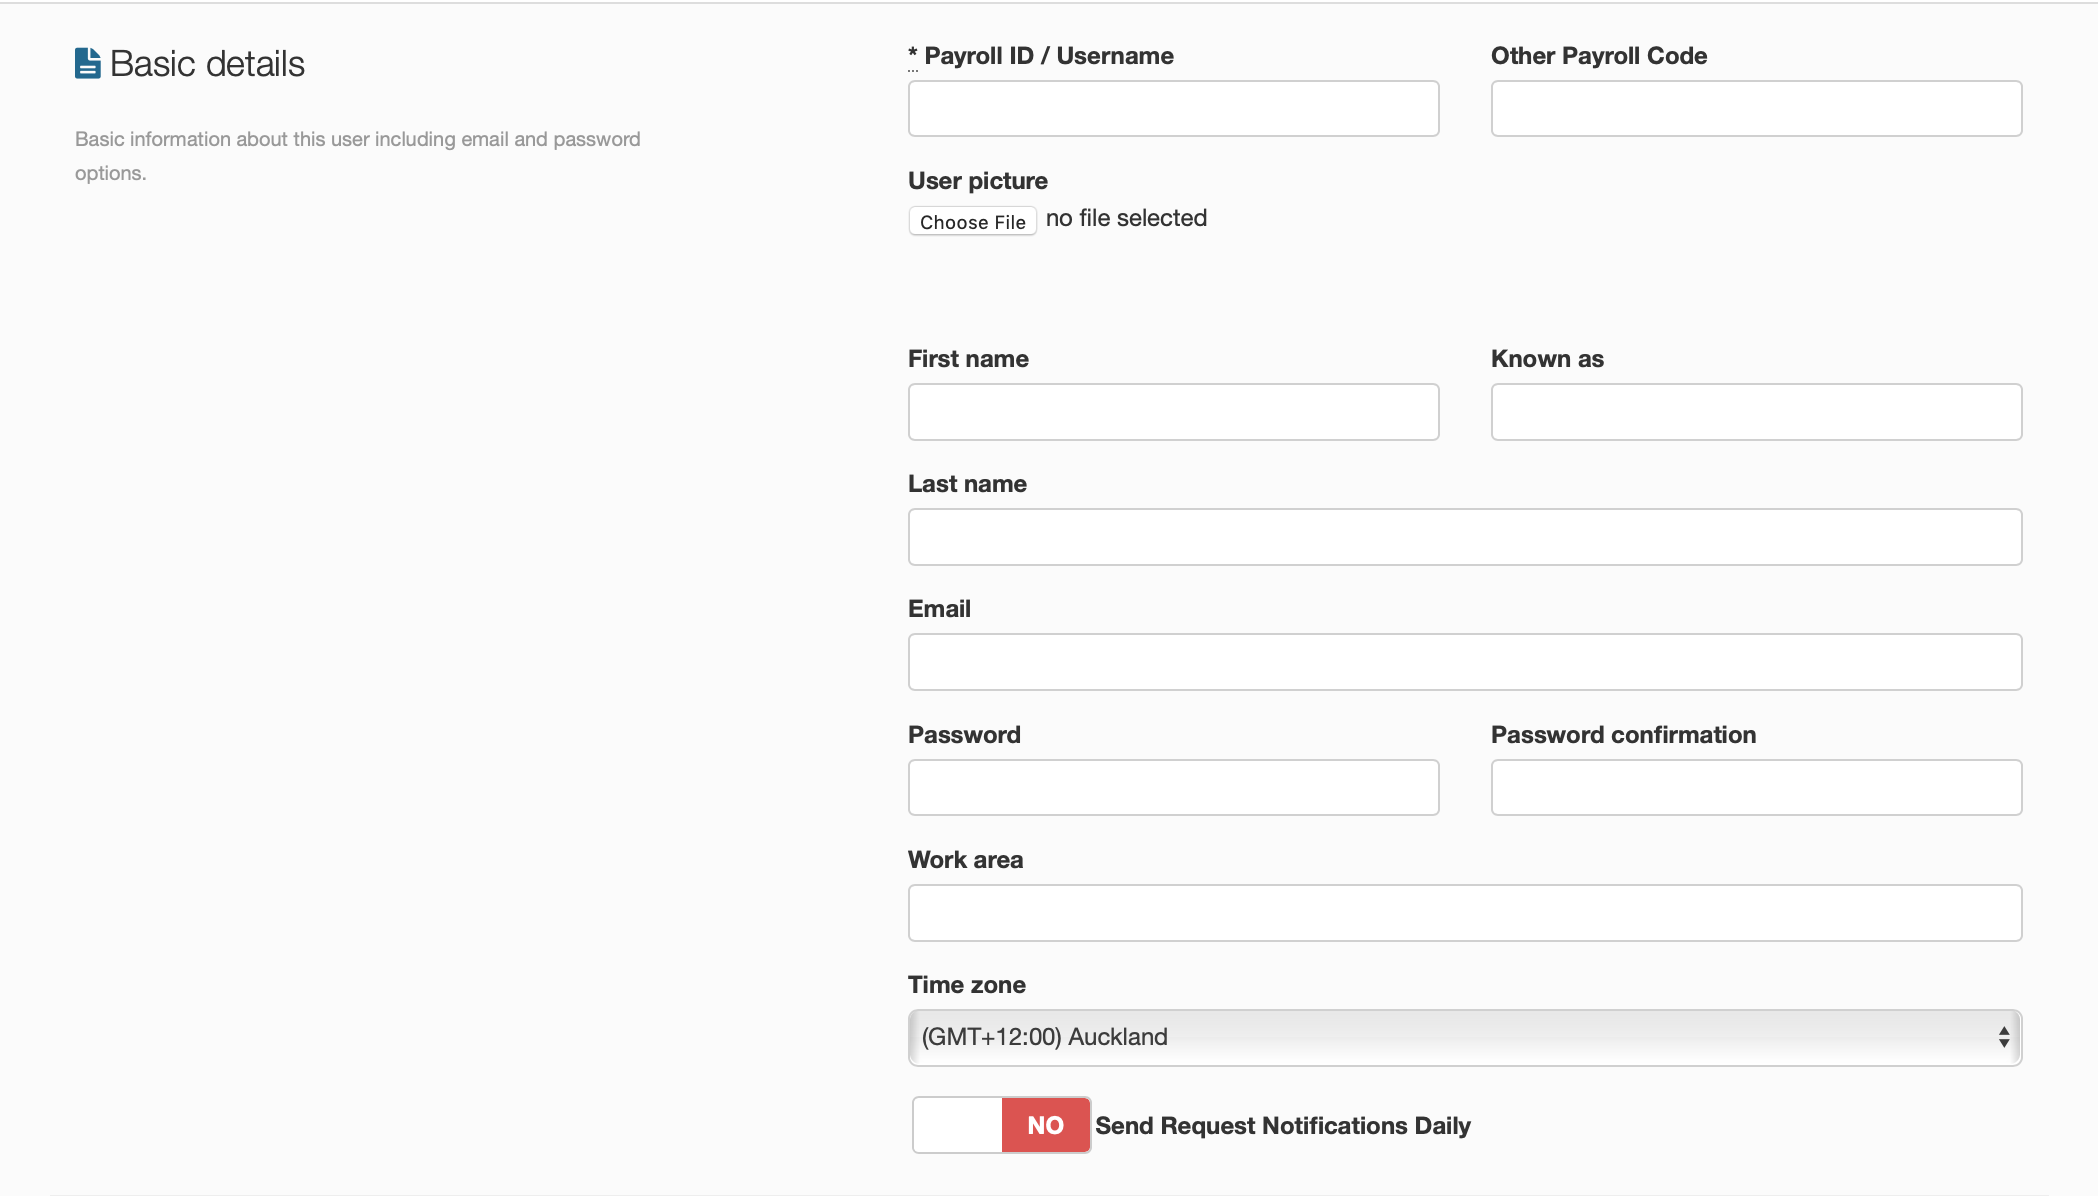The height and width of the screenshot is (1196, 2098).
Task: Select the Password field
Action: [x=1173, y=787]
